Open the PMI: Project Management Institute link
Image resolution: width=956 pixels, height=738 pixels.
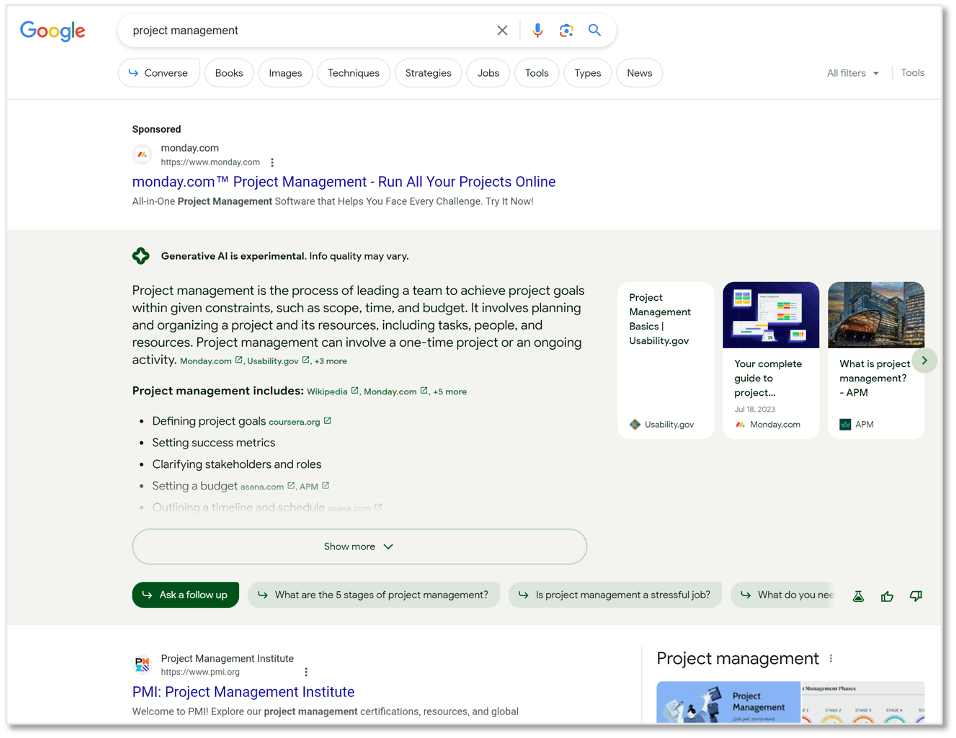pos(243,692)
